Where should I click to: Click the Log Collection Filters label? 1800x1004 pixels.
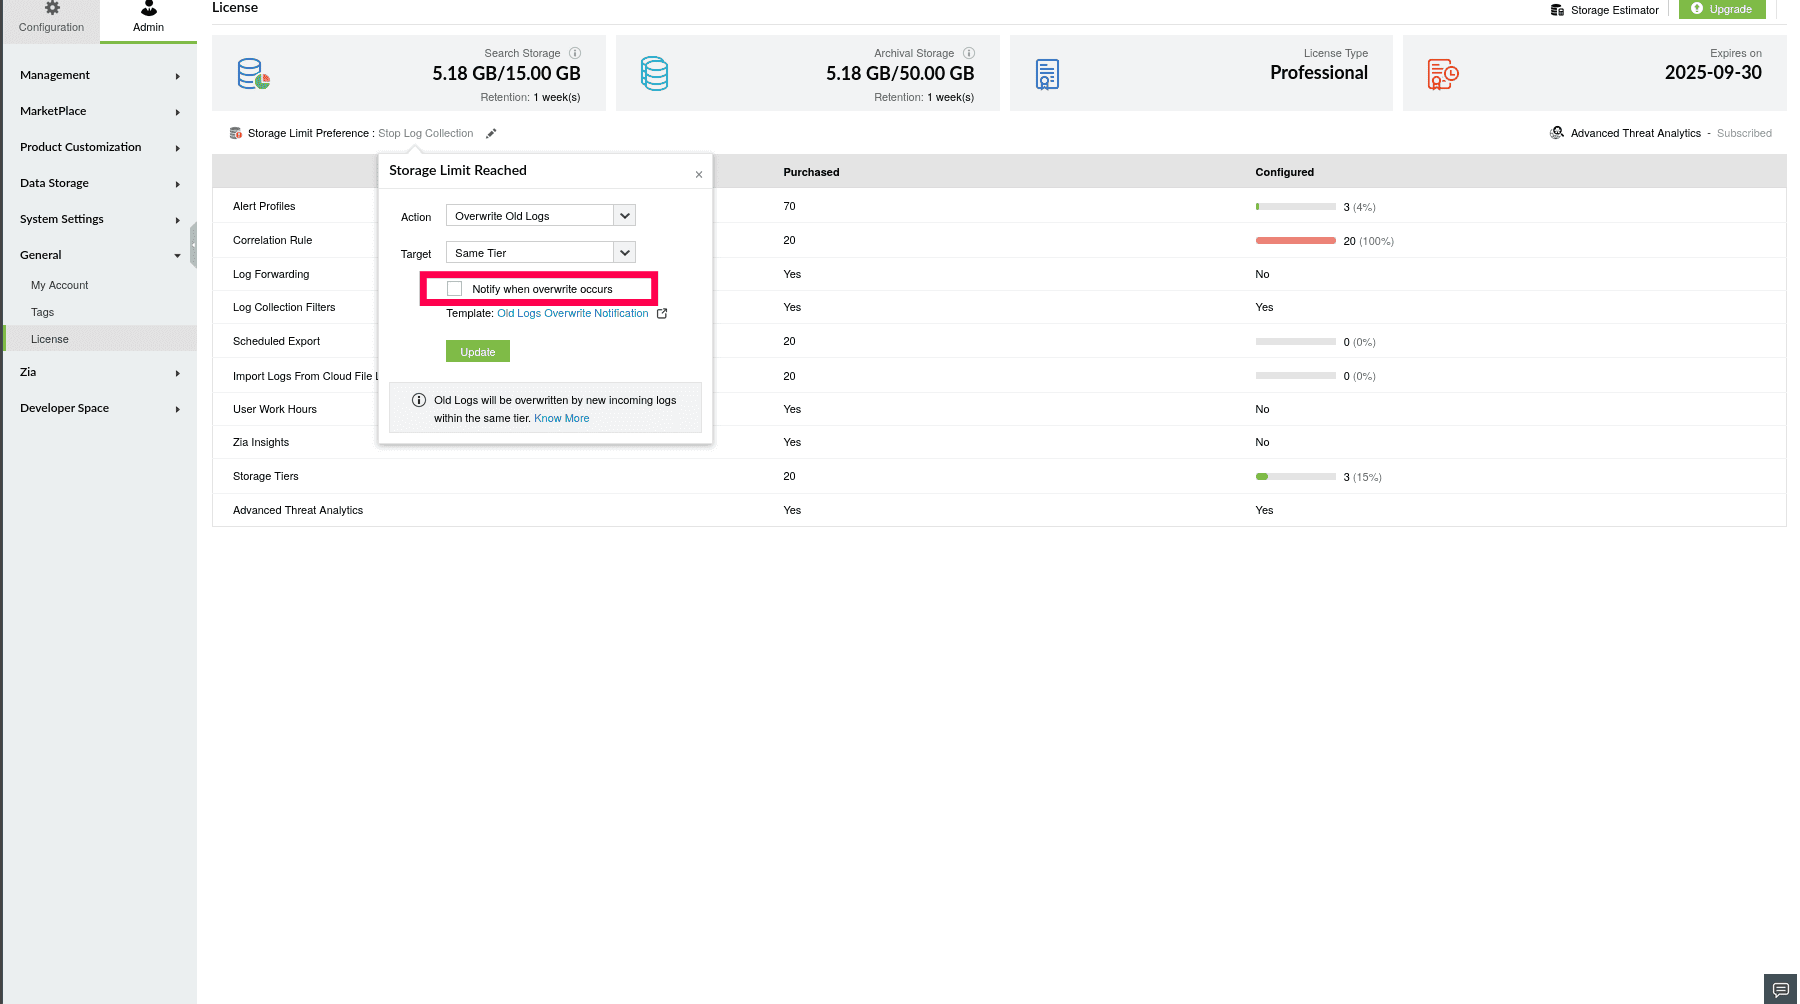[x=284, y=308]
